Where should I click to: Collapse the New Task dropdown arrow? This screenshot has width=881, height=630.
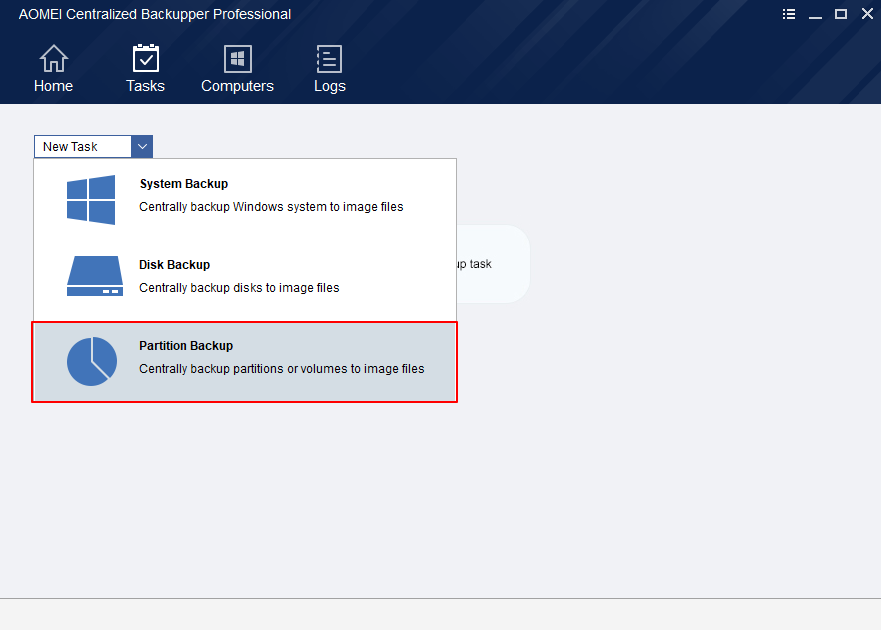[142, 147]
